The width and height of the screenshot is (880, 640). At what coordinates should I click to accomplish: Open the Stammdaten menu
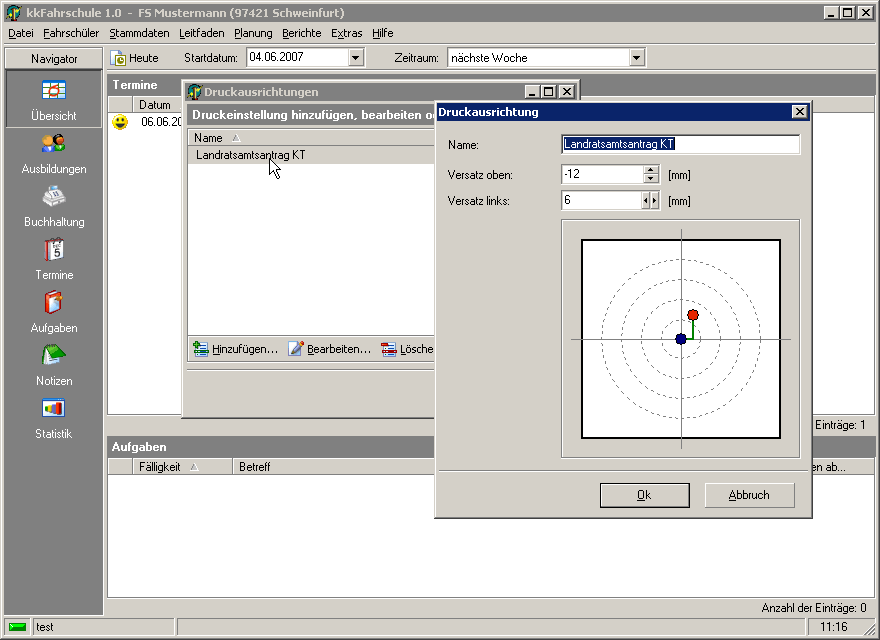point(141,33)
